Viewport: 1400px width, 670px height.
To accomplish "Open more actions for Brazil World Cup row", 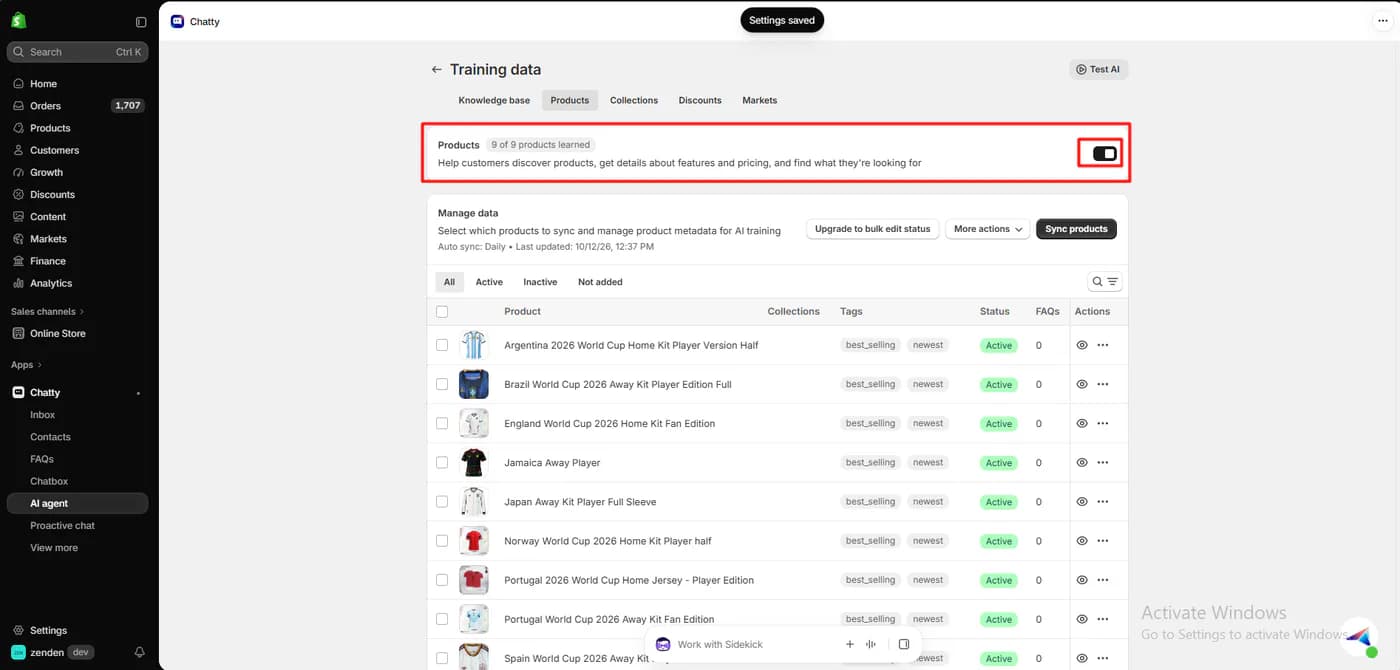I will [x=1103, y=384].
